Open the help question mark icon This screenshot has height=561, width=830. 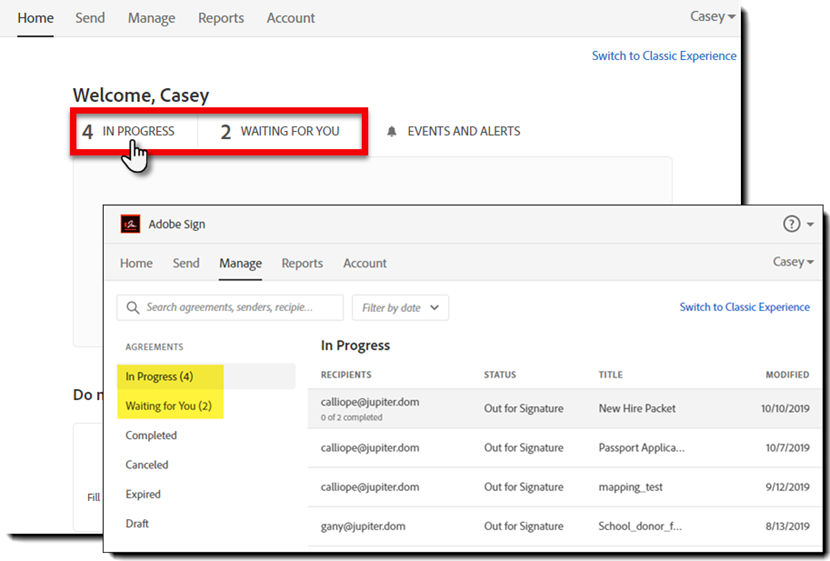tap(791, 224)
